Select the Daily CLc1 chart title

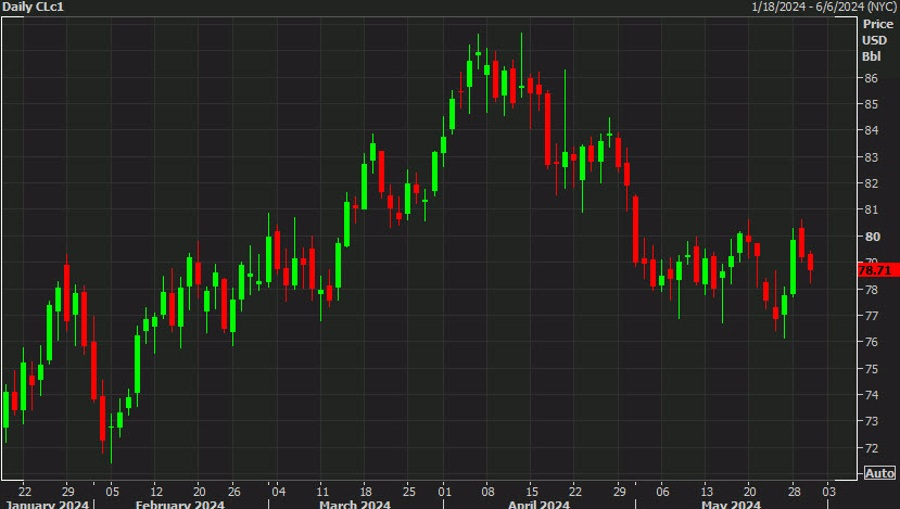[33, 7]
